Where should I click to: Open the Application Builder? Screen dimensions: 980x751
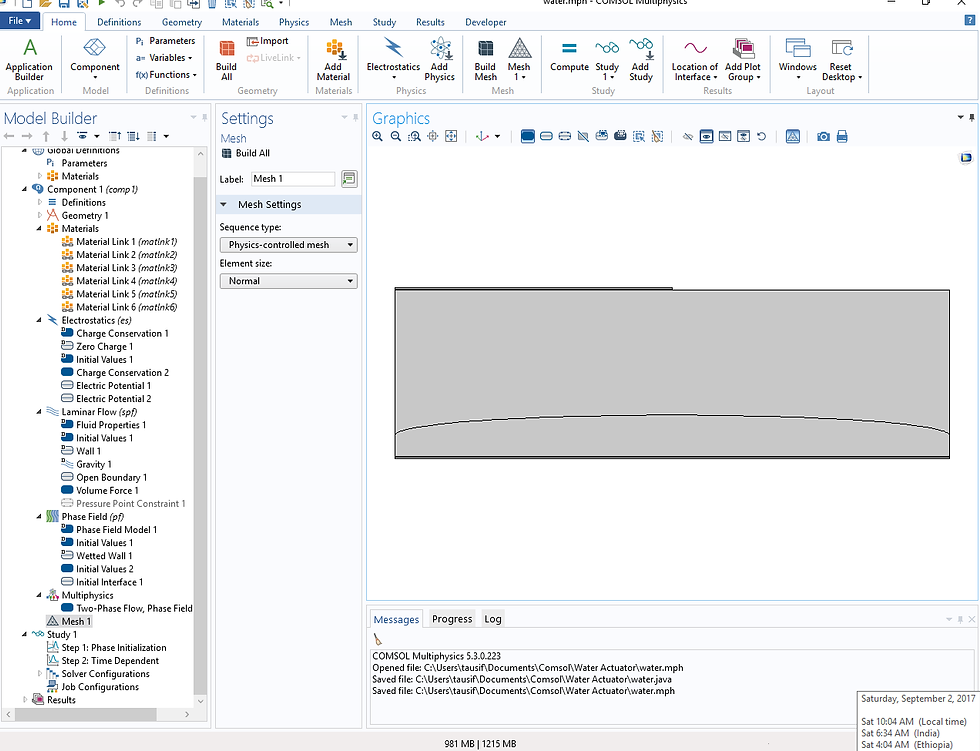click(29, 59)
